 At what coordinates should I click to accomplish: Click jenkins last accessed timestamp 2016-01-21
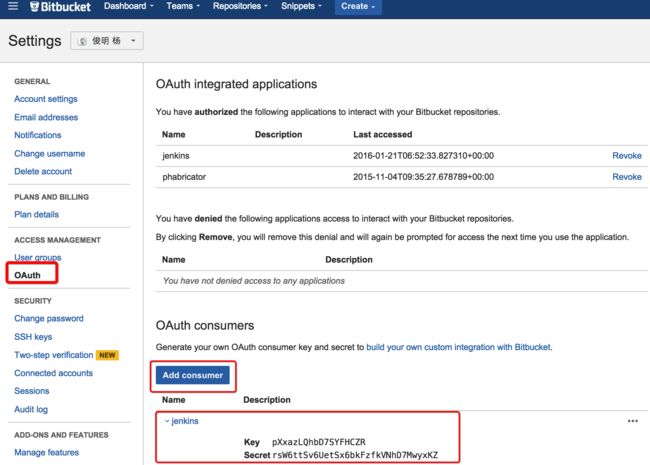click(x=423, y=156)
